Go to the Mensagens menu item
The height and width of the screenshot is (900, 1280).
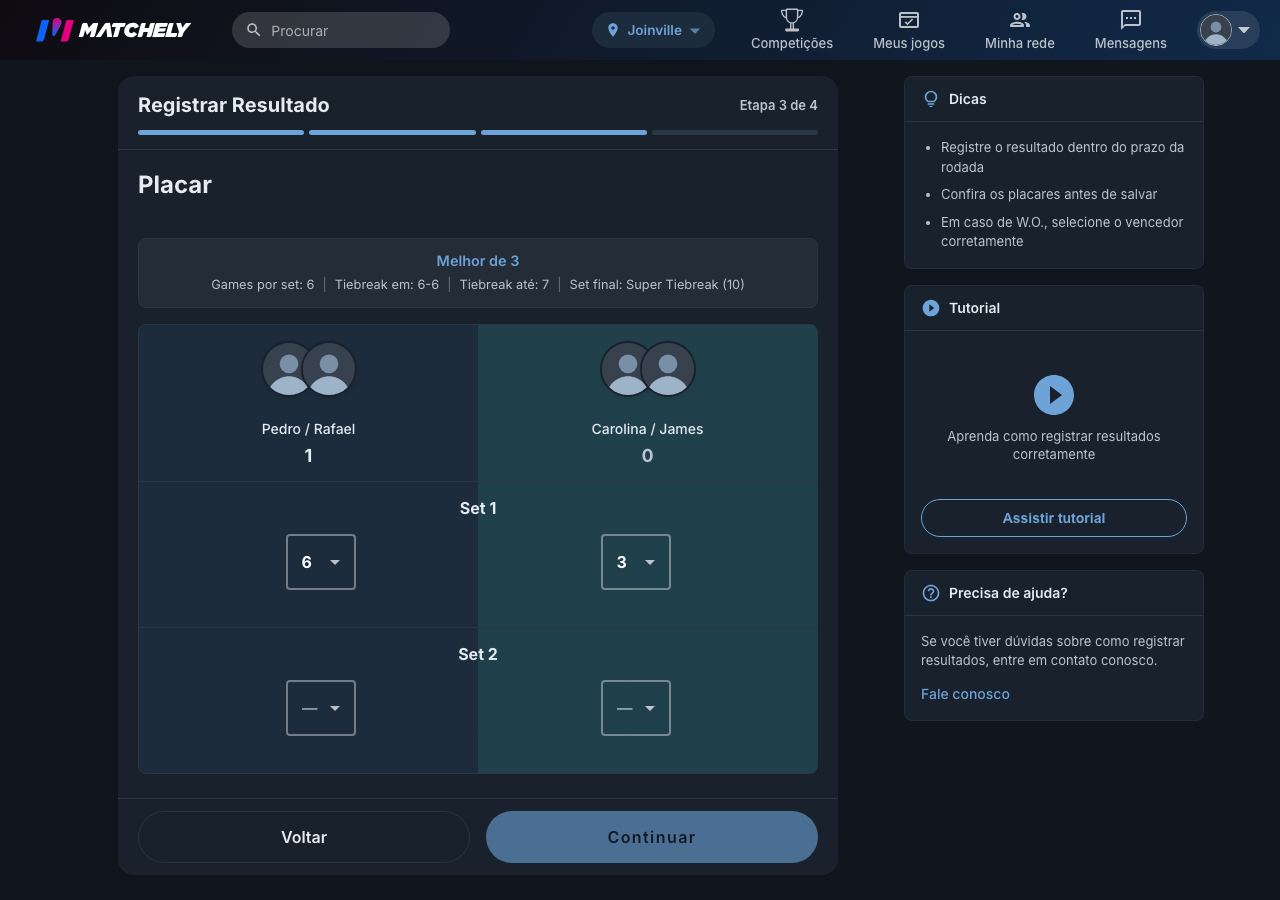coord(1131,30)
